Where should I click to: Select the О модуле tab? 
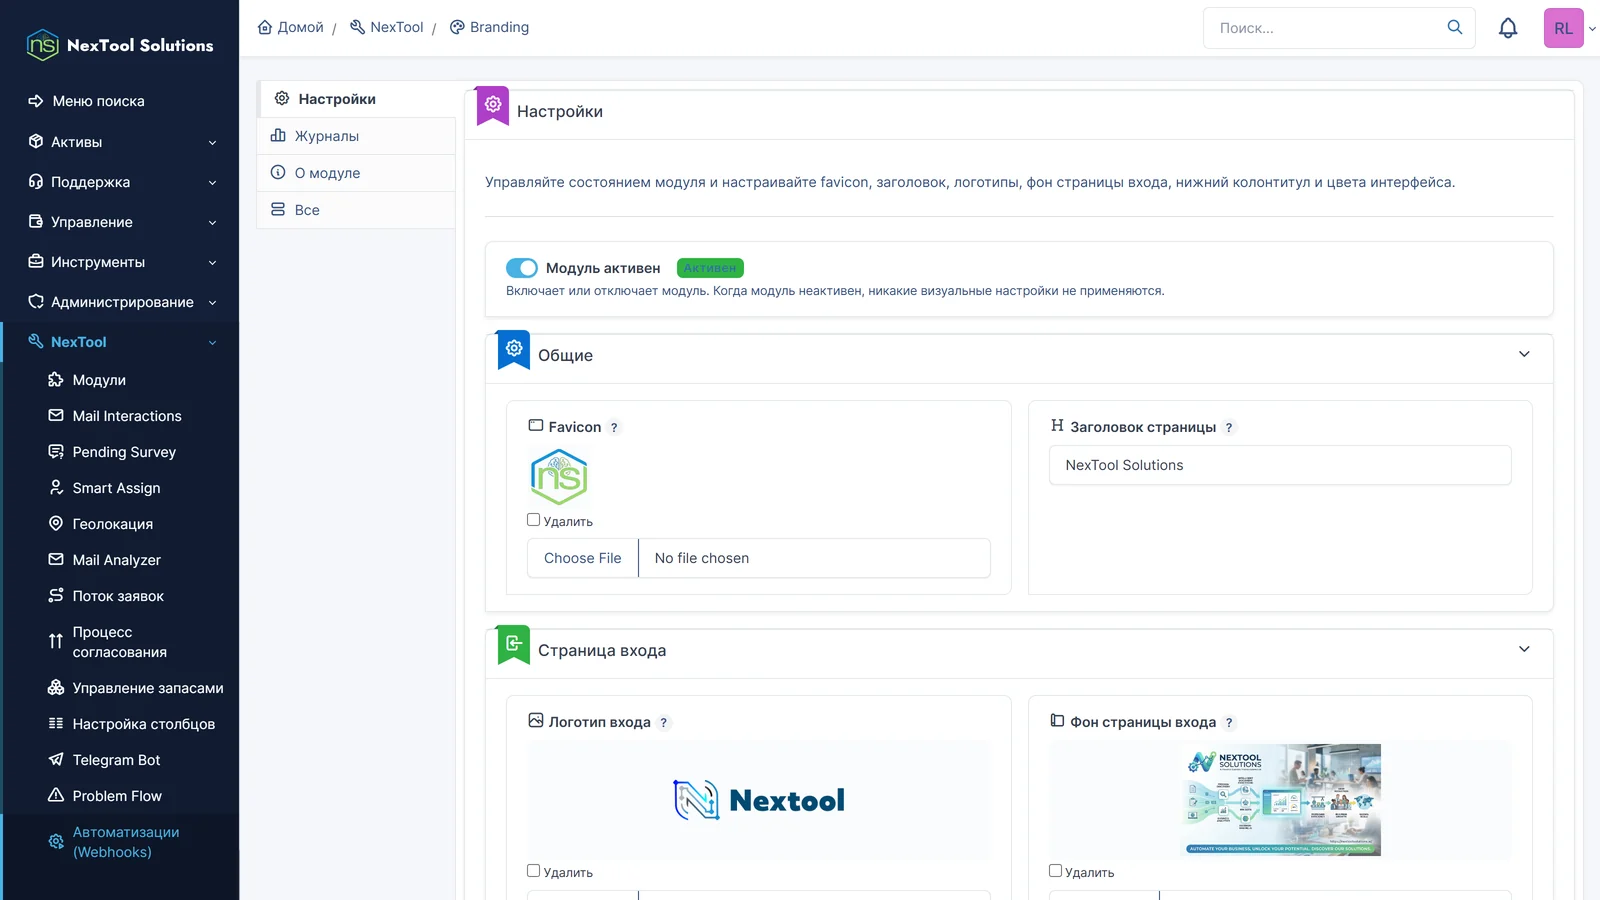(x=357, y=173)
